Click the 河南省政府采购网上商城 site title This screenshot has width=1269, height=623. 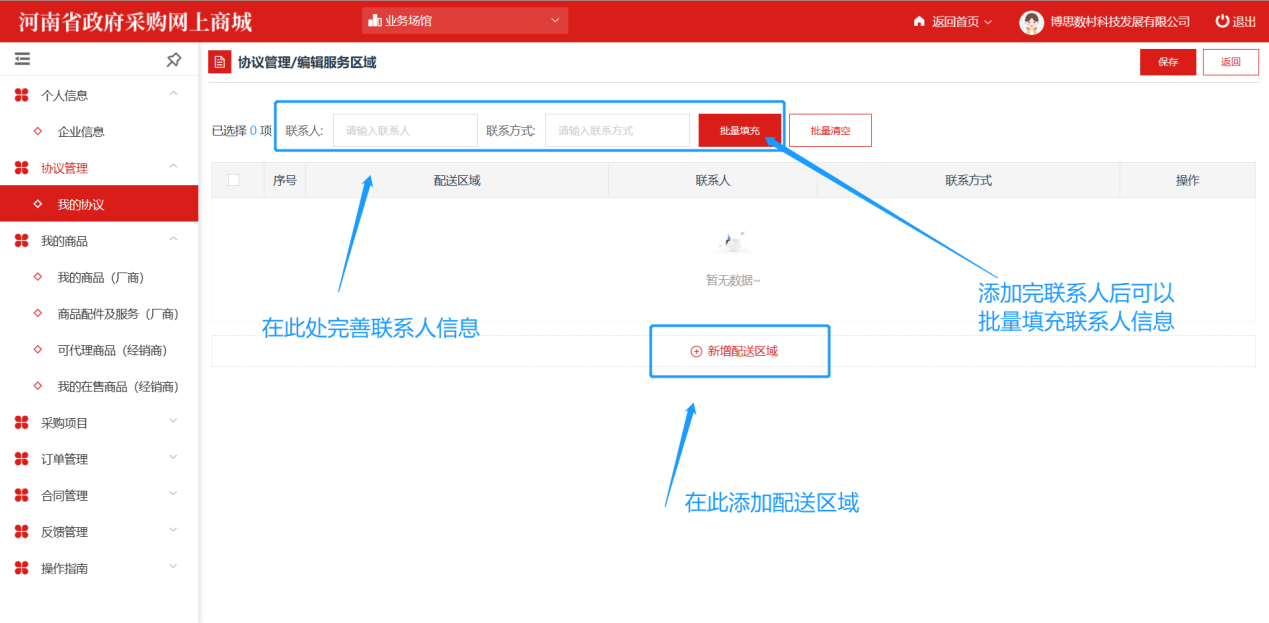[x=135, y=21]
